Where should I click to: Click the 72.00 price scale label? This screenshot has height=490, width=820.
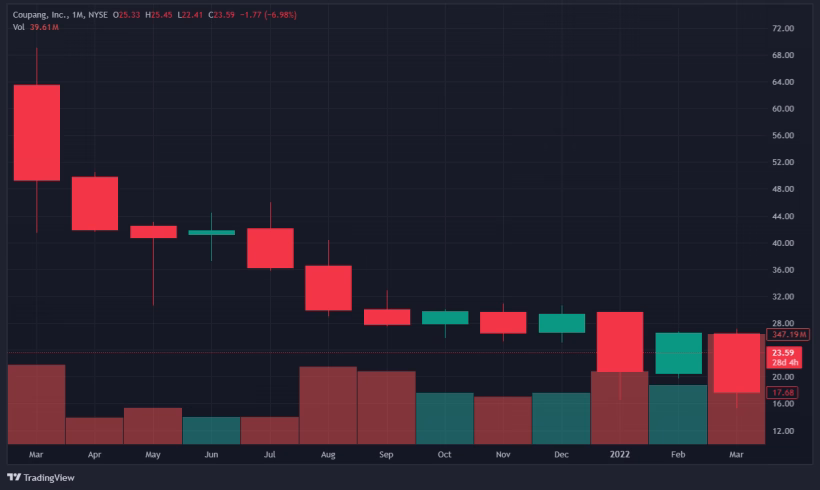[x=783, y=28]
